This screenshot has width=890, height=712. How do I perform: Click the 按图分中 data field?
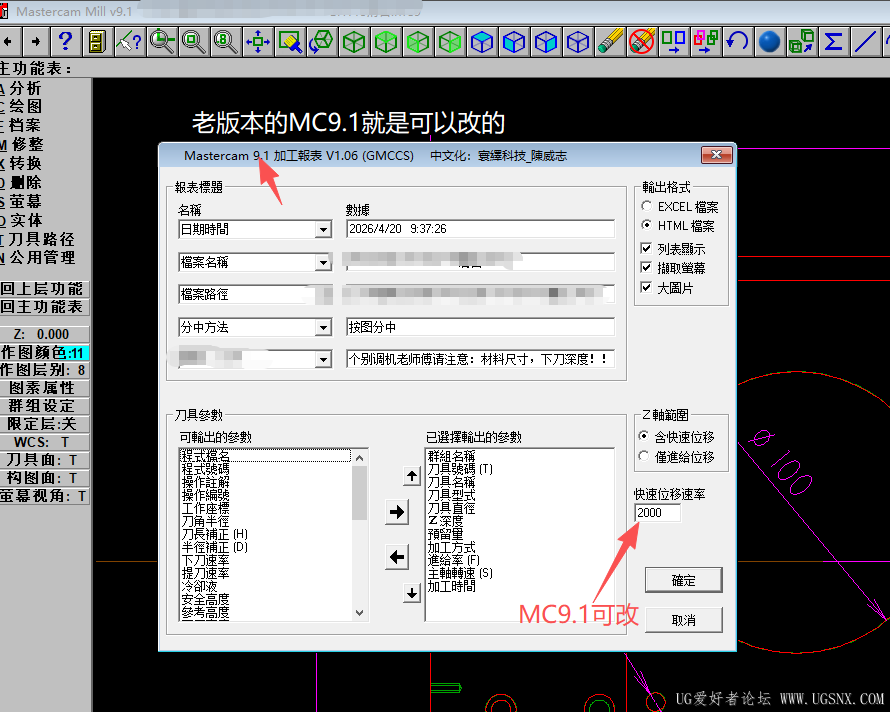point(480,327)
